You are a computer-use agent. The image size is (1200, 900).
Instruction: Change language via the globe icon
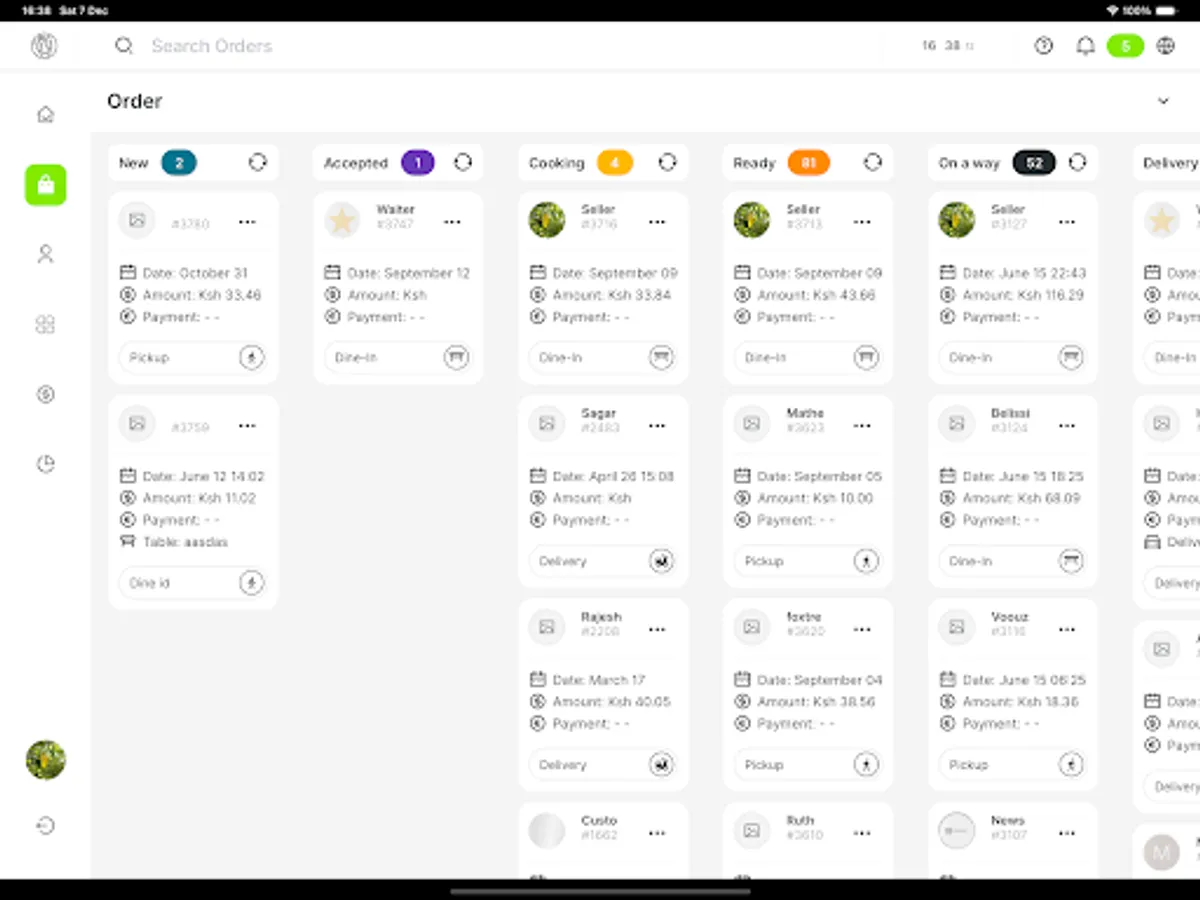tap(1164, 46)
